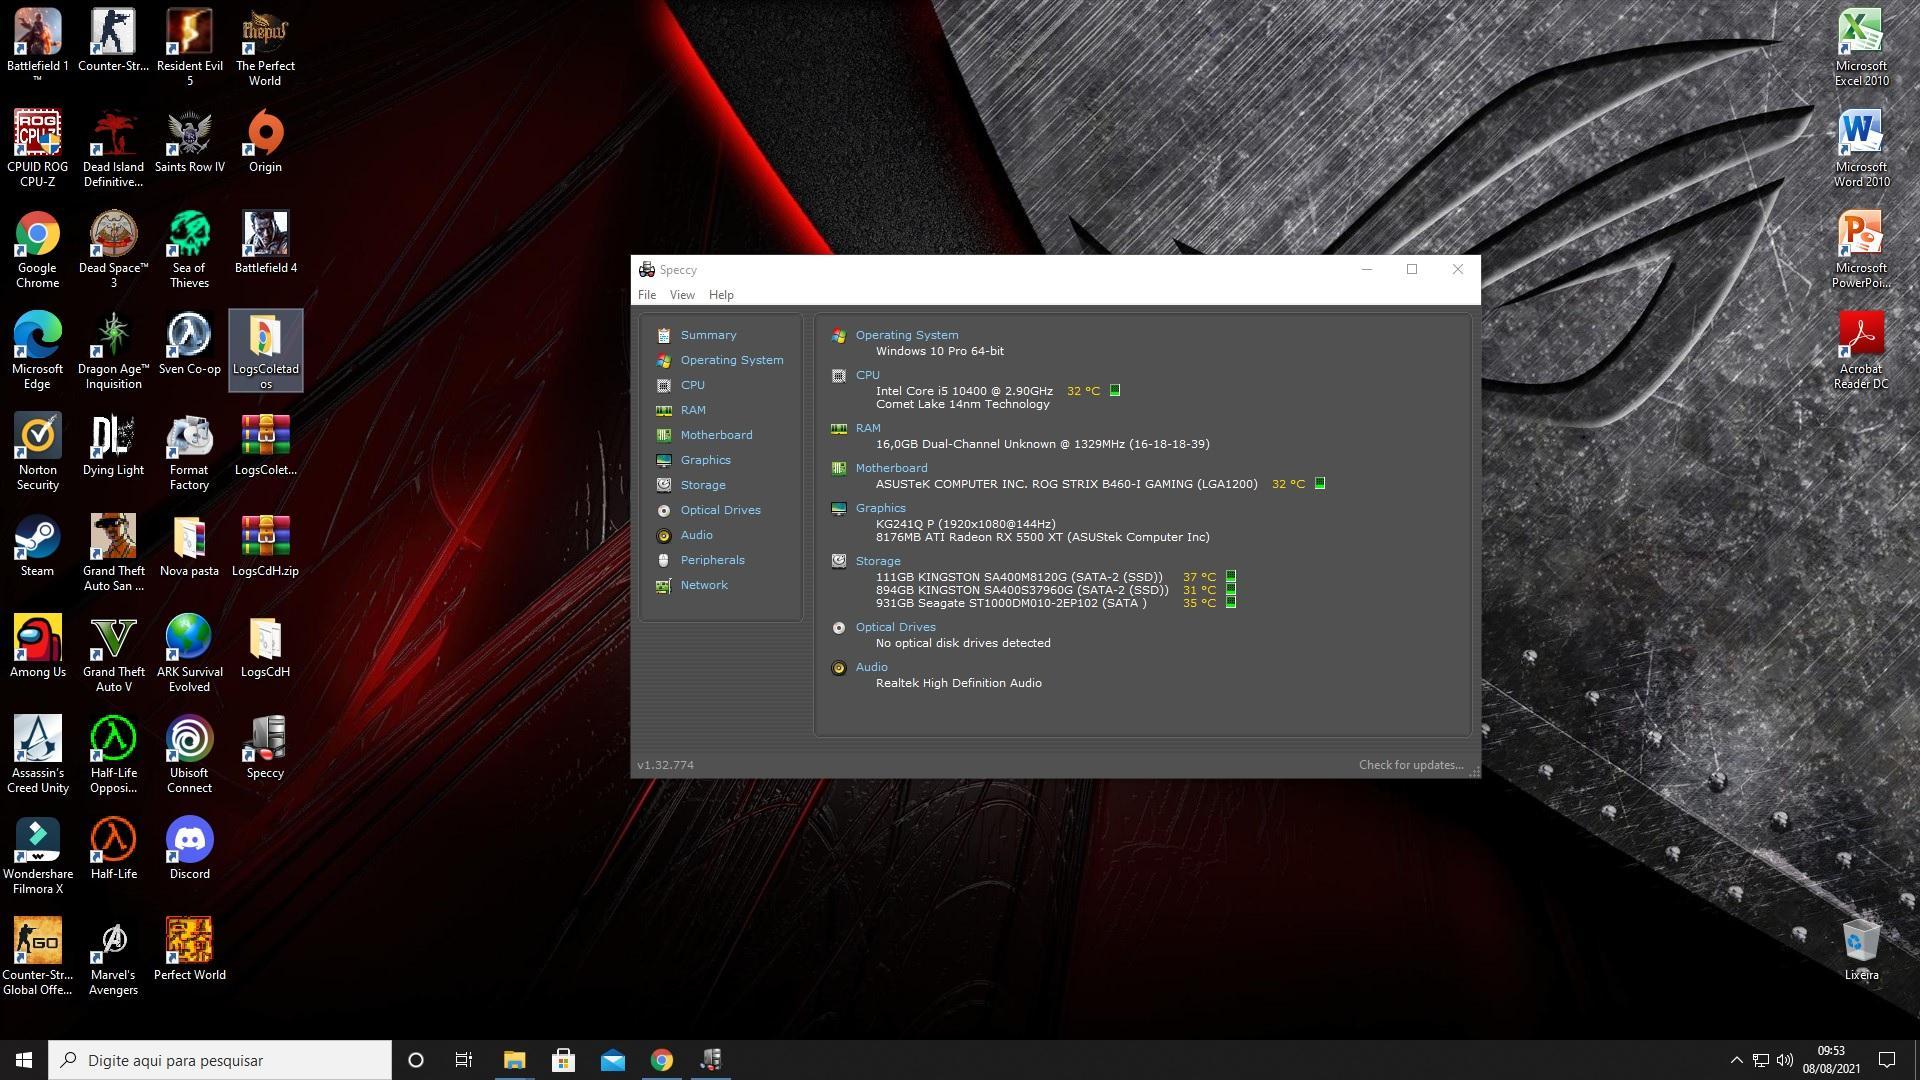Select Ubisoft Connect desktop icon
The image size is (1920, 1080).
point(189,753)
